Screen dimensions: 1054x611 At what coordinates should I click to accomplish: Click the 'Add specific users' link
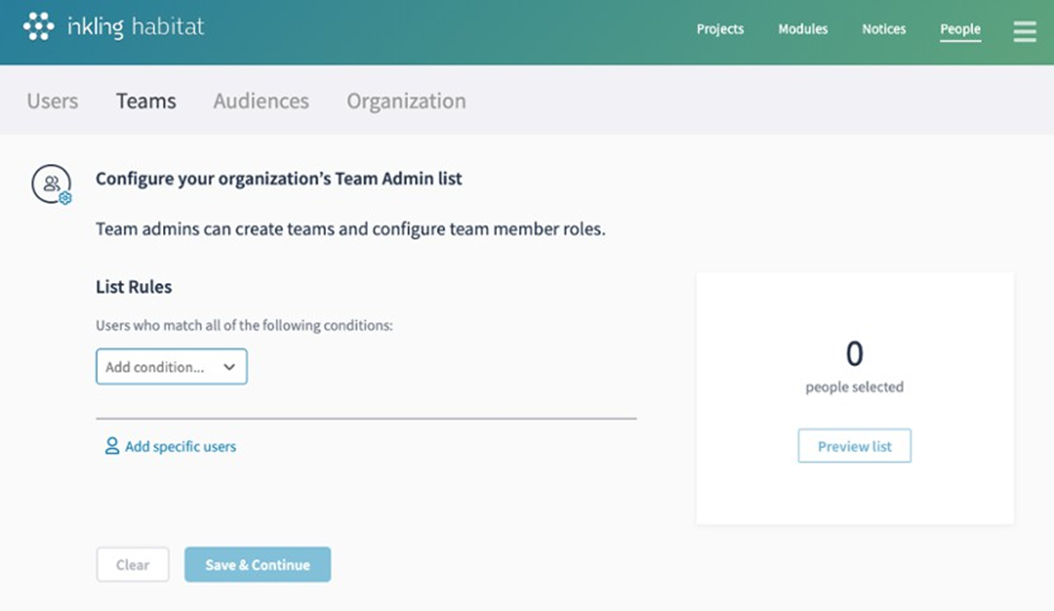pos(180,447)
